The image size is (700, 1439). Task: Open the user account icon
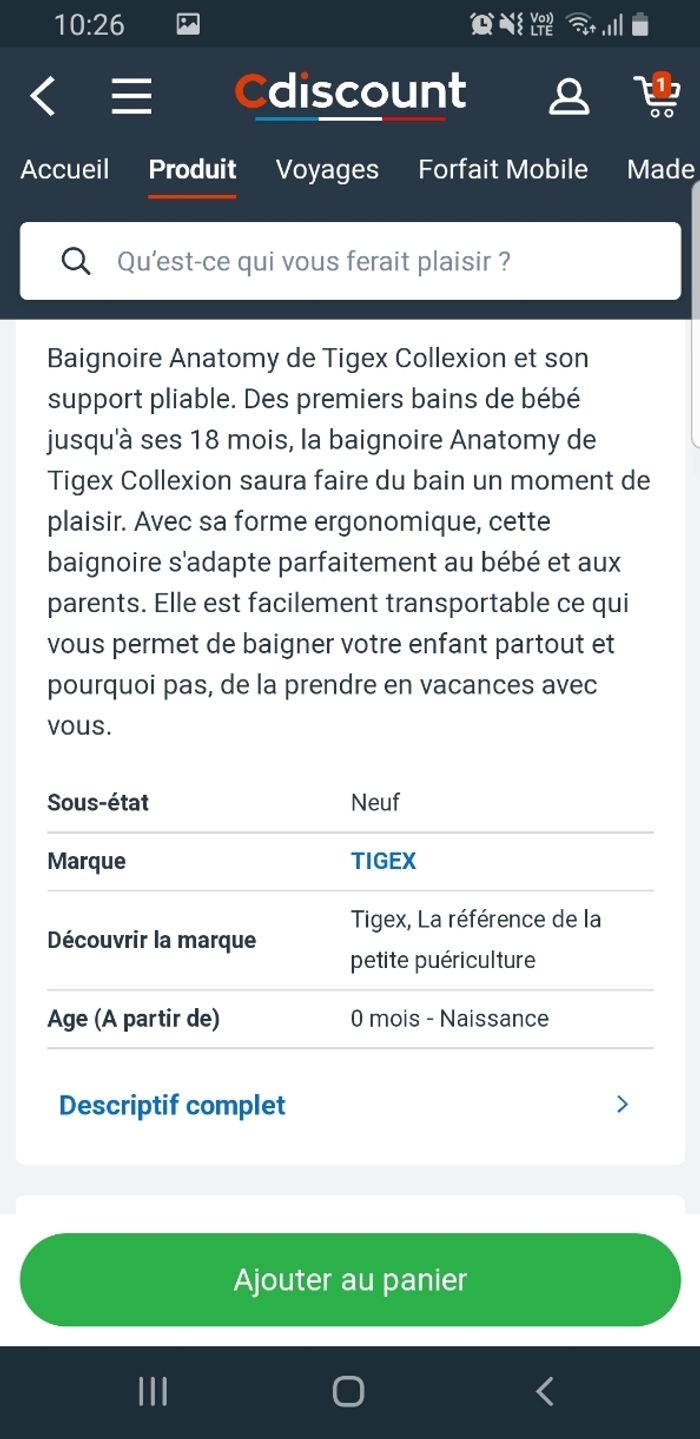(569, 96)
